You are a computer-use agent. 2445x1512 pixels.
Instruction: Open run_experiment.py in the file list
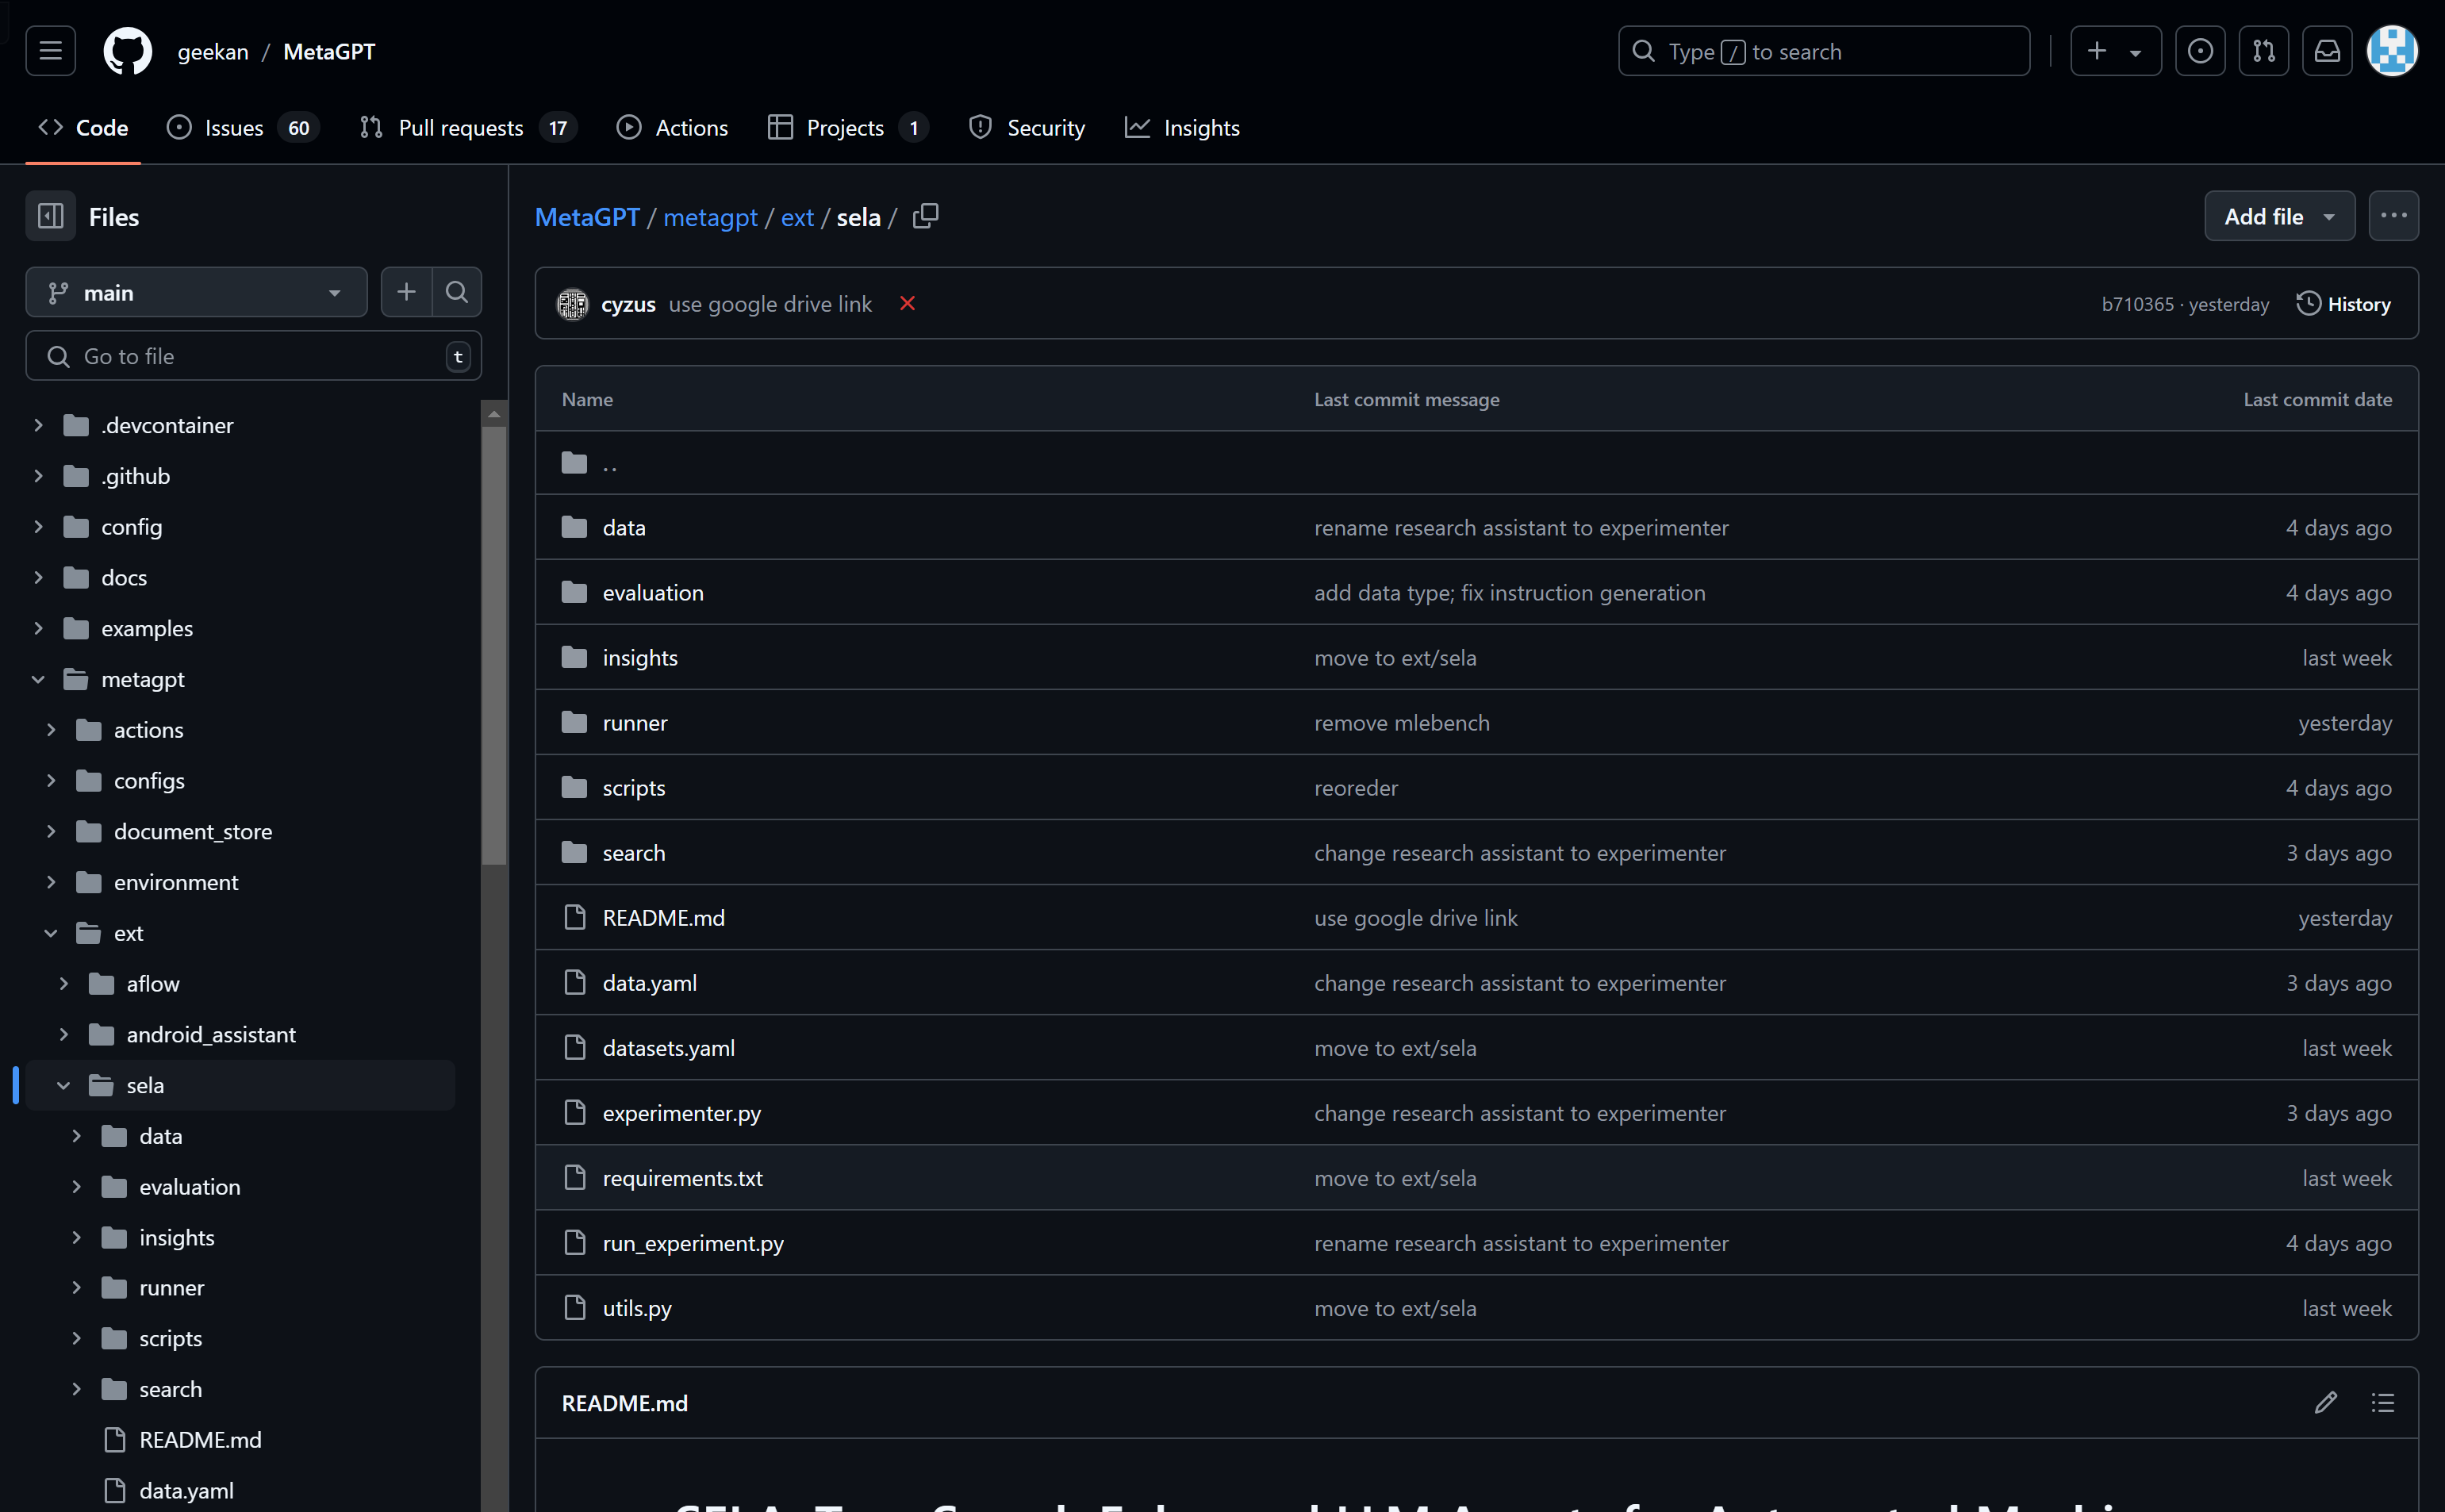(x=693, y=1243)
